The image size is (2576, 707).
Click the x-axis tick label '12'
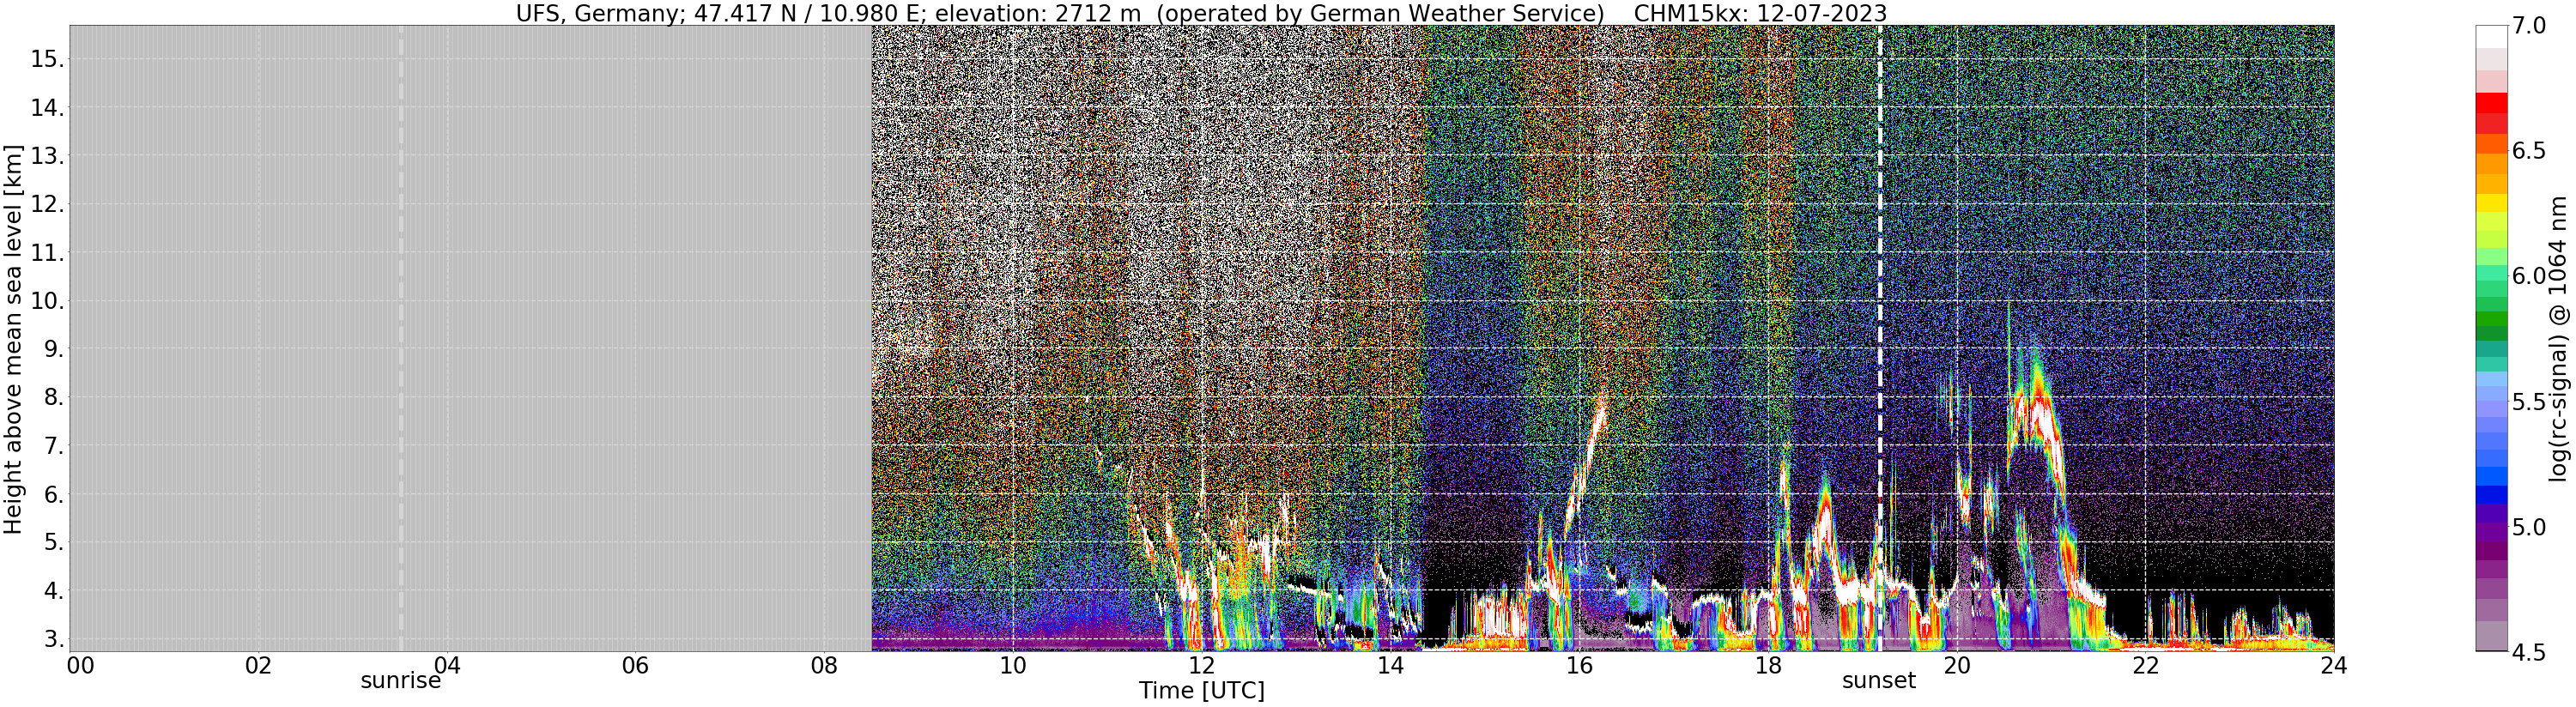click(1201, 665)
